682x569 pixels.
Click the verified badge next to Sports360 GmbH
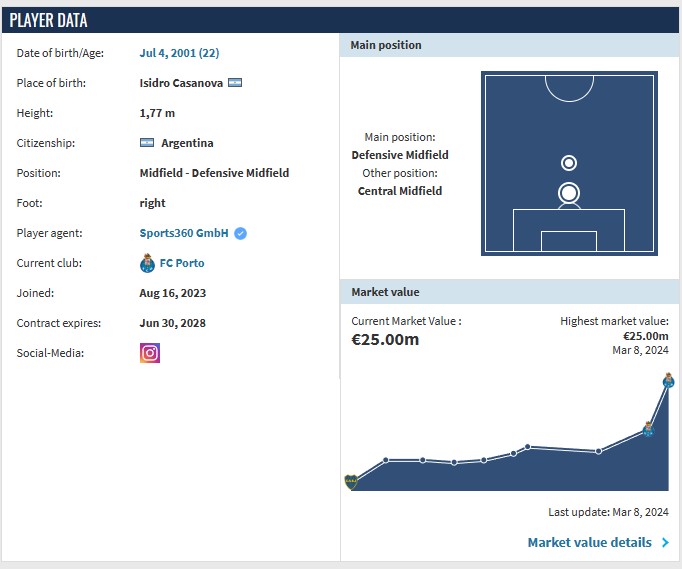click(x=241, y=233)
